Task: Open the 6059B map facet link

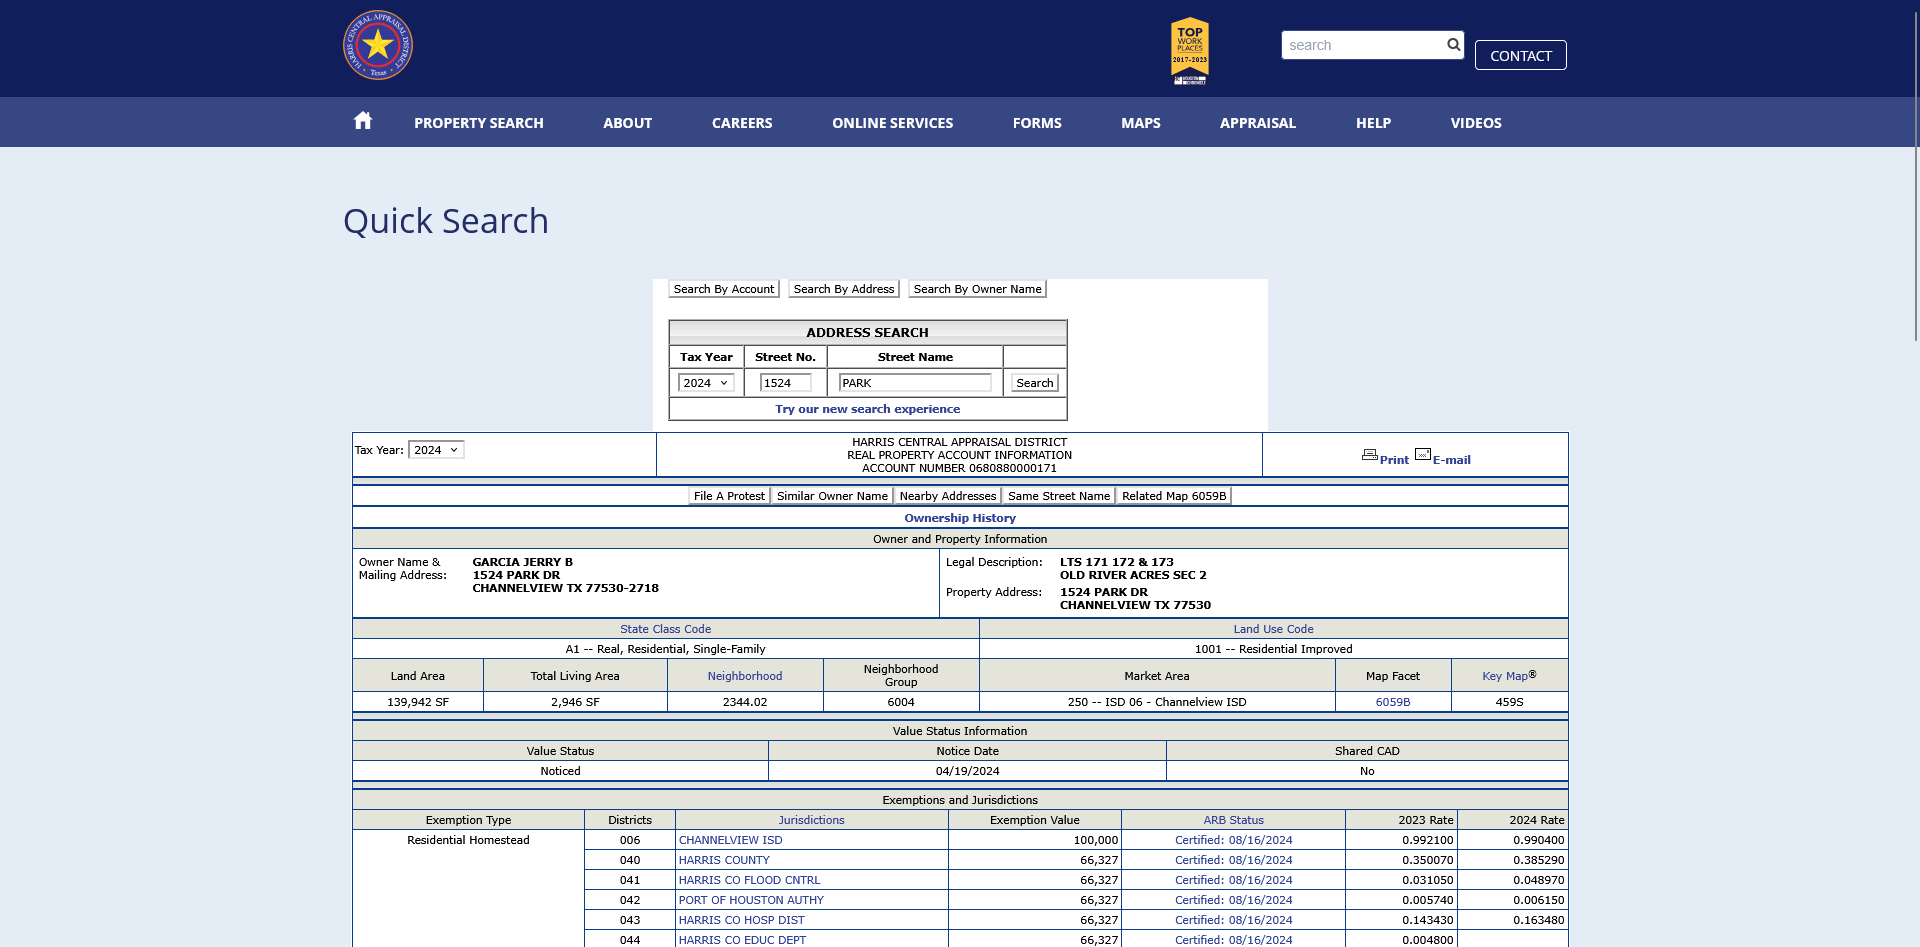Action: tap(1392, 702)
